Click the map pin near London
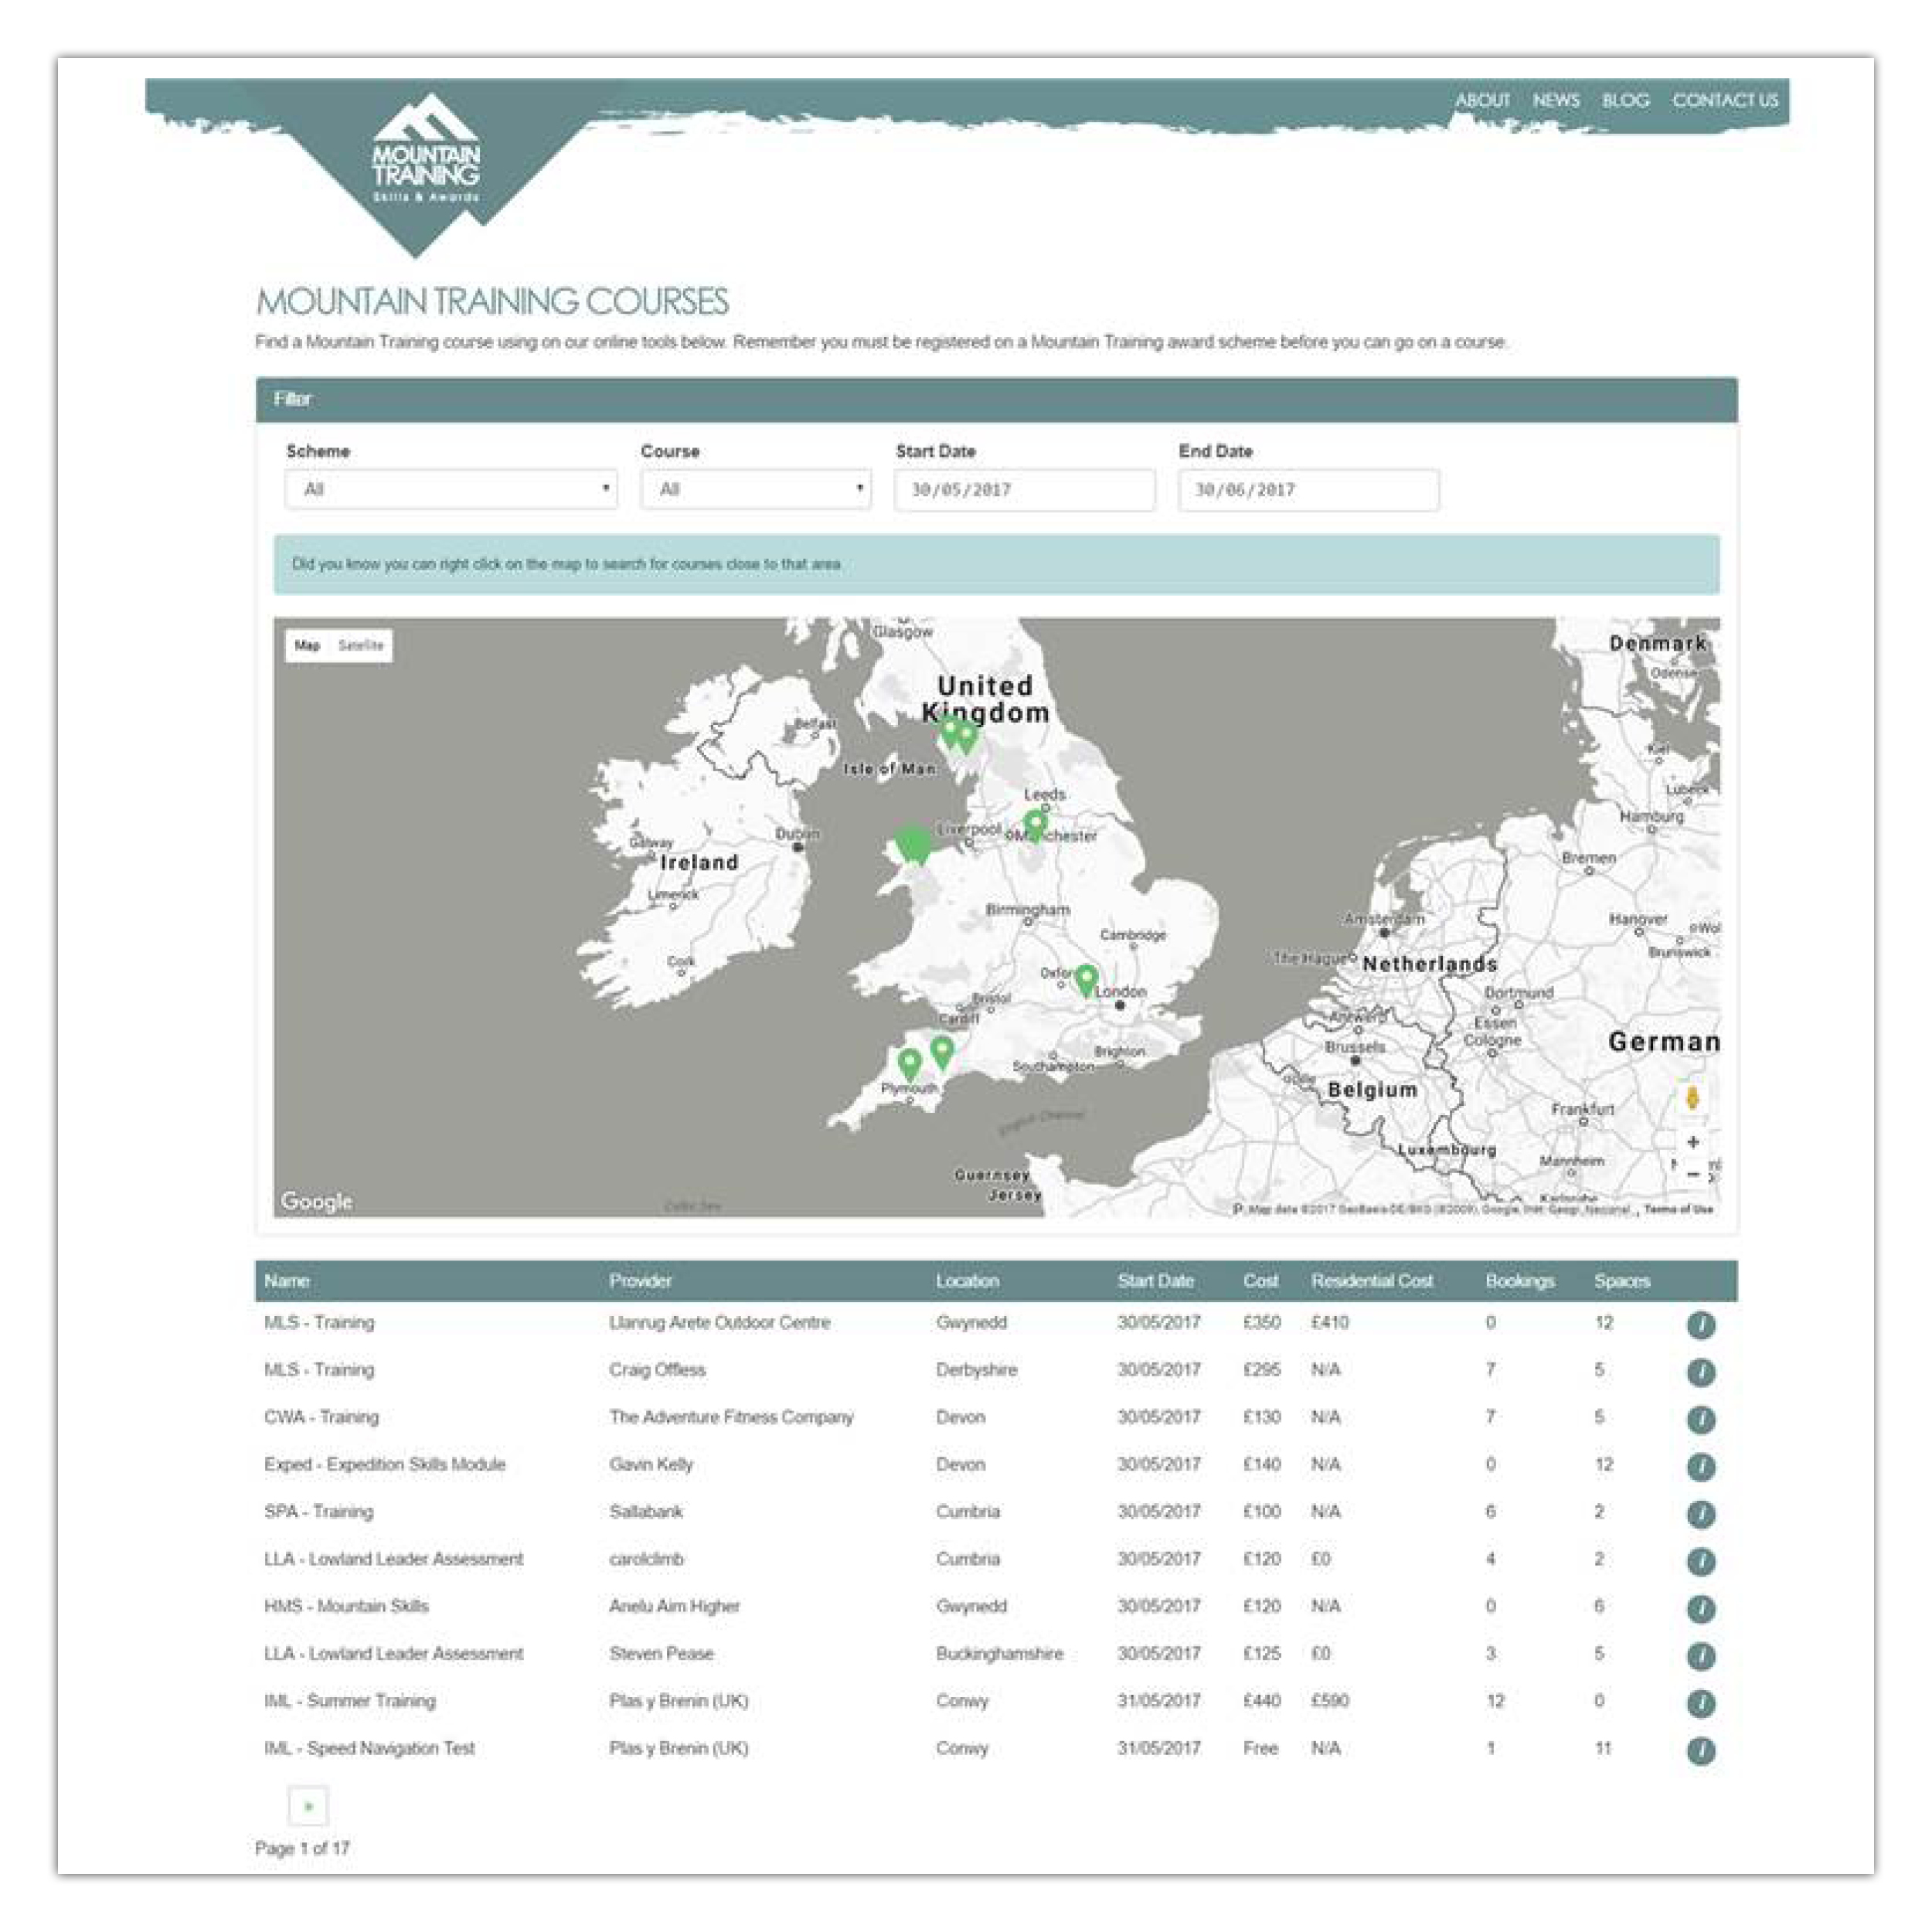The width and height of the screenshot is (1932, 1932). (1086, 980)
